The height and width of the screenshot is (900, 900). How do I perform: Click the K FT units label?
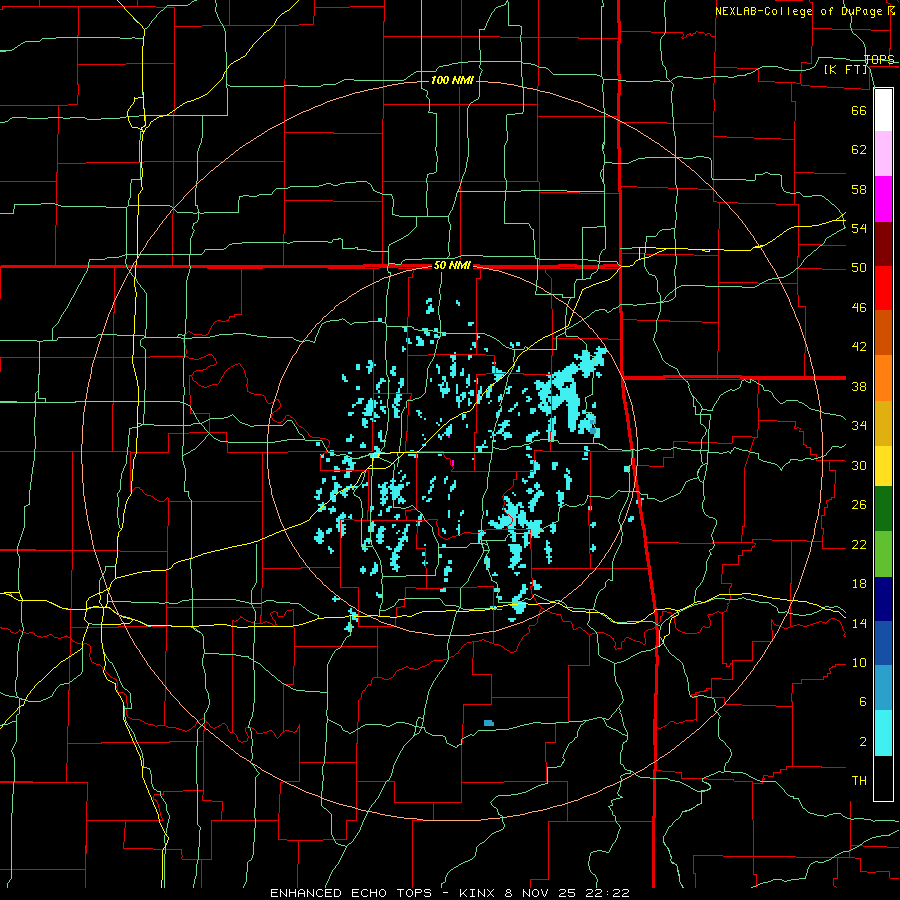pos(845,69)
